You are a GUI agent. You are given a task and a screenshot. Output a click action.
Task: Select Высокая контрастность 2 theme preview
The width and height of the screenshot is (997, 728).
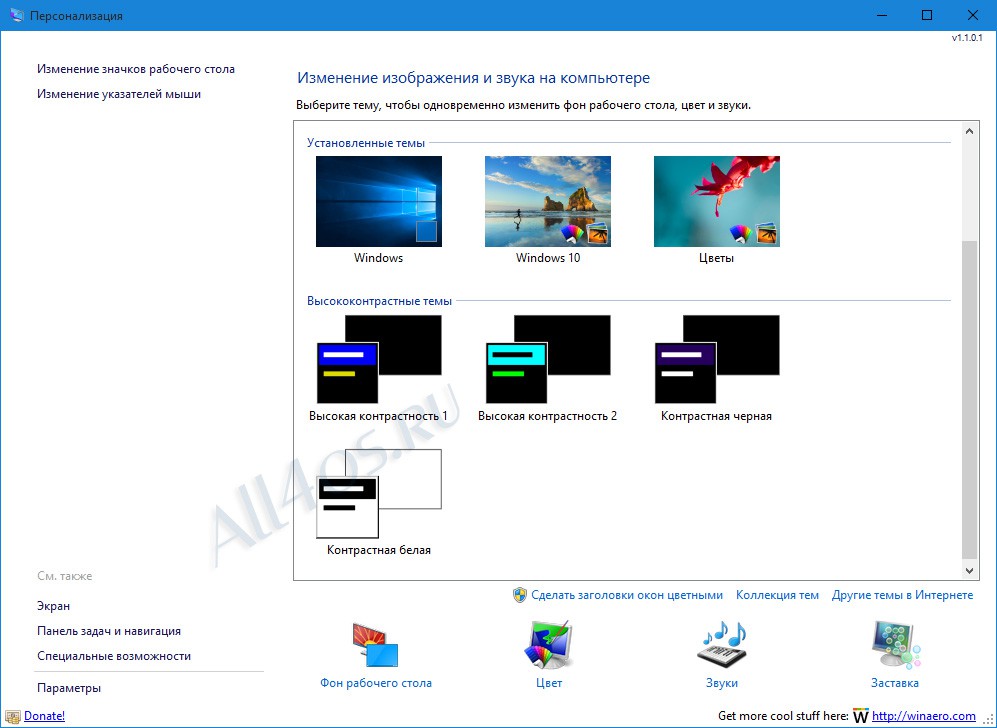tap(547, 359)
